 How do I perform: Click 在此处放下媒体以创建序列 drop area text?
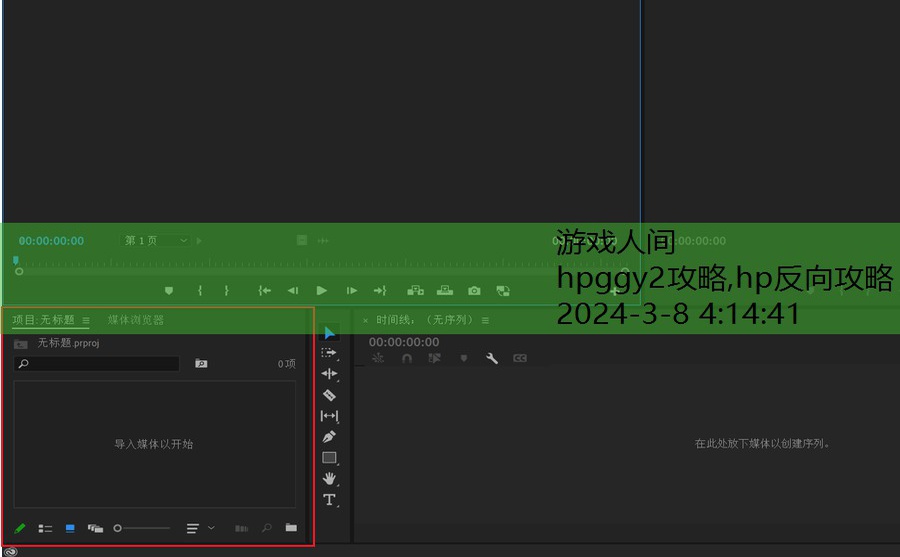click(x=762, y=443)
